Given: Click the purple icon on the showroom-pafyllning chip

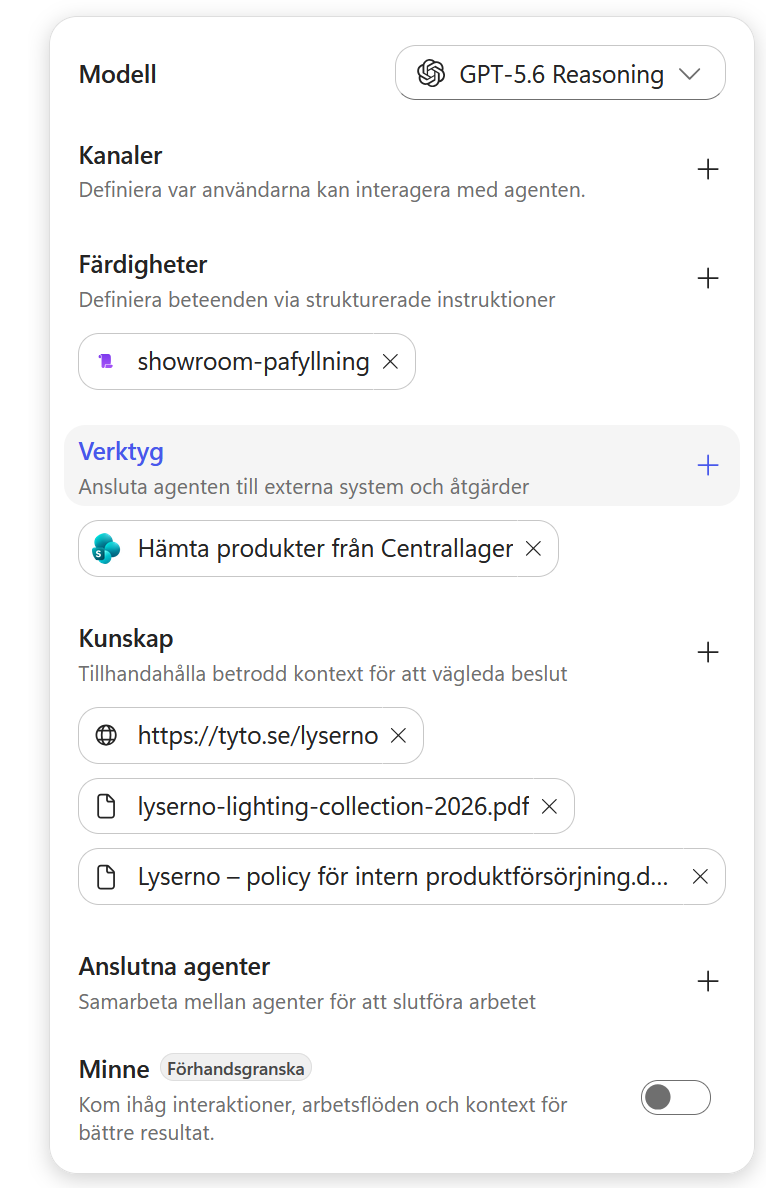Looking at the screenshot, I should click(x=107, y=361).
